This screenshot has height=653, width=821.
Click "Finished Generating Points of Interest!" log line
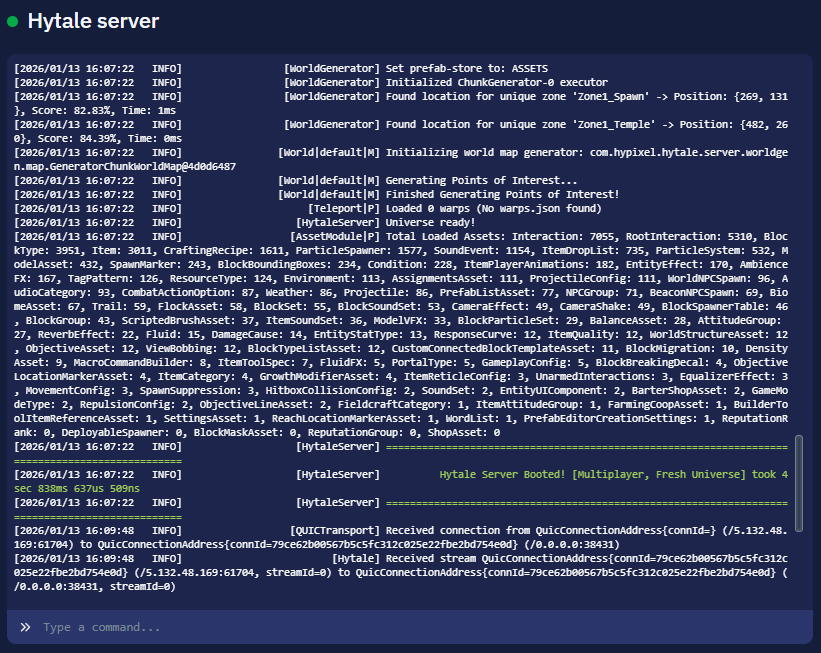click(502, 194)
